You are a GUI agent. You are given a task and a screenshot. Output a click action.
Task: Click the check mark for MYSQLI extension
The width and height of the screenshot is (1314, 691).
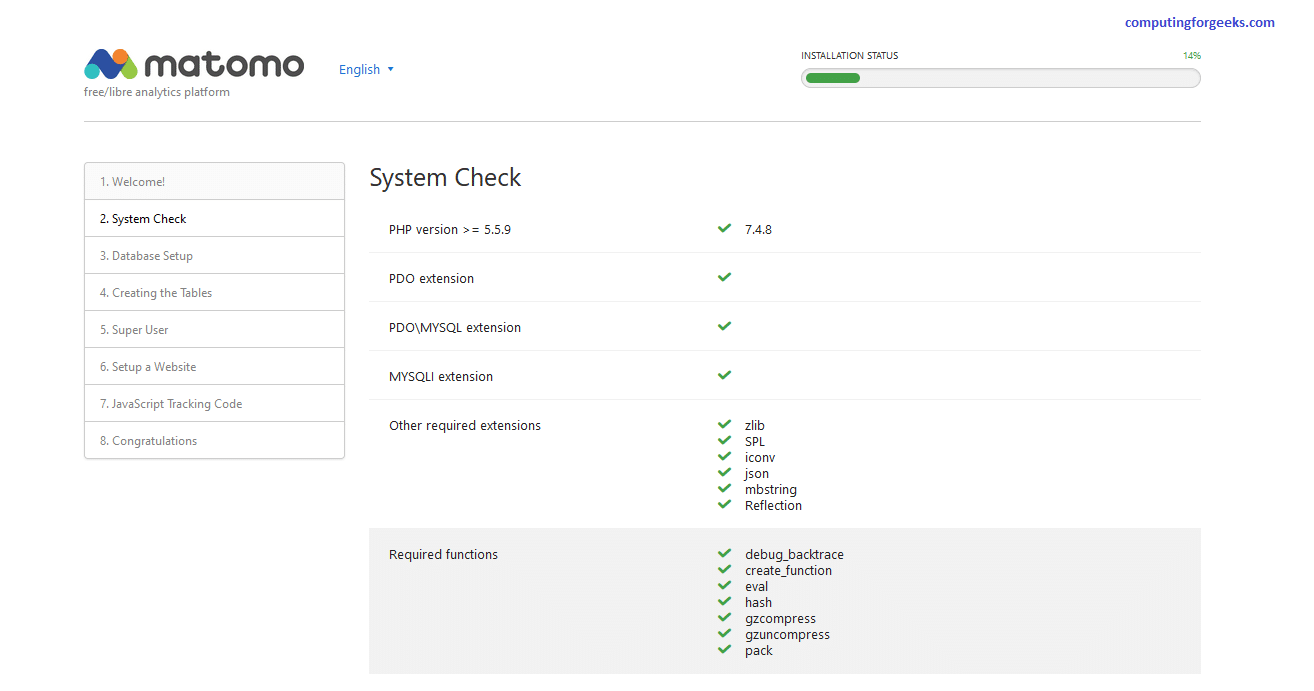725,375
